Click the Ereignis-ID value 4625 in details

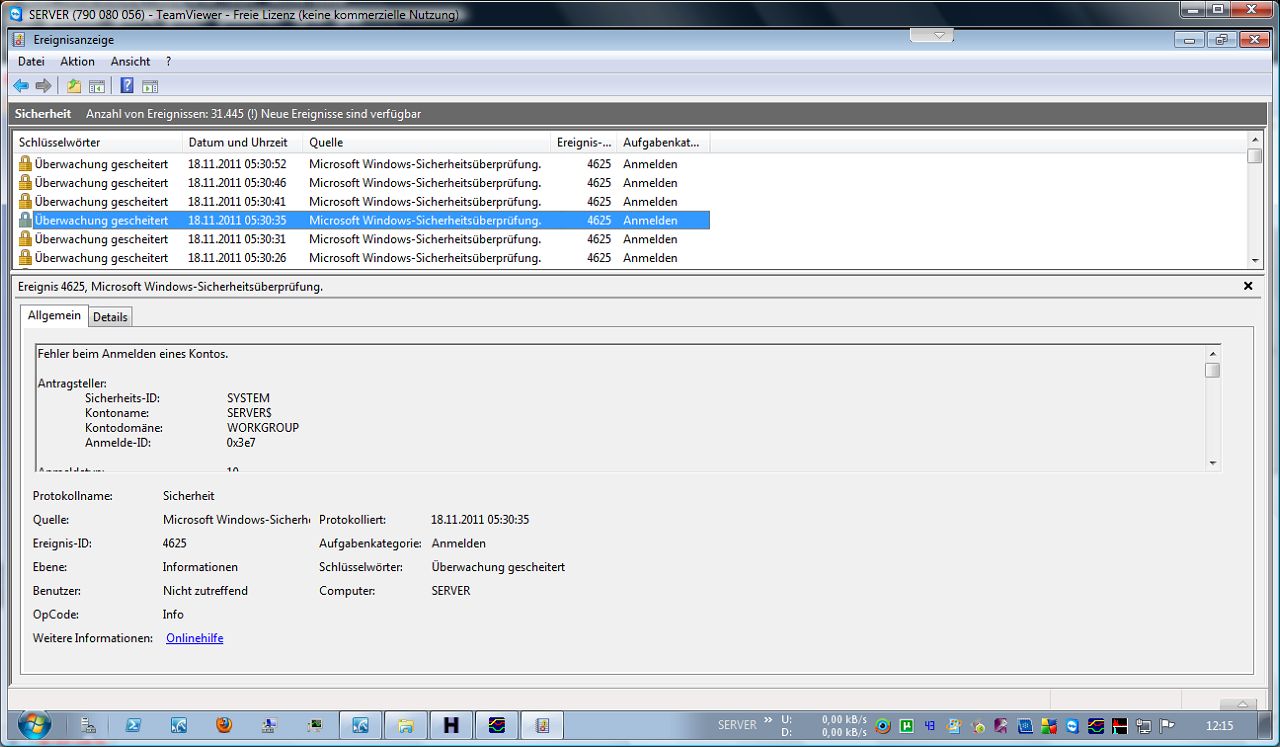(174, 543)
